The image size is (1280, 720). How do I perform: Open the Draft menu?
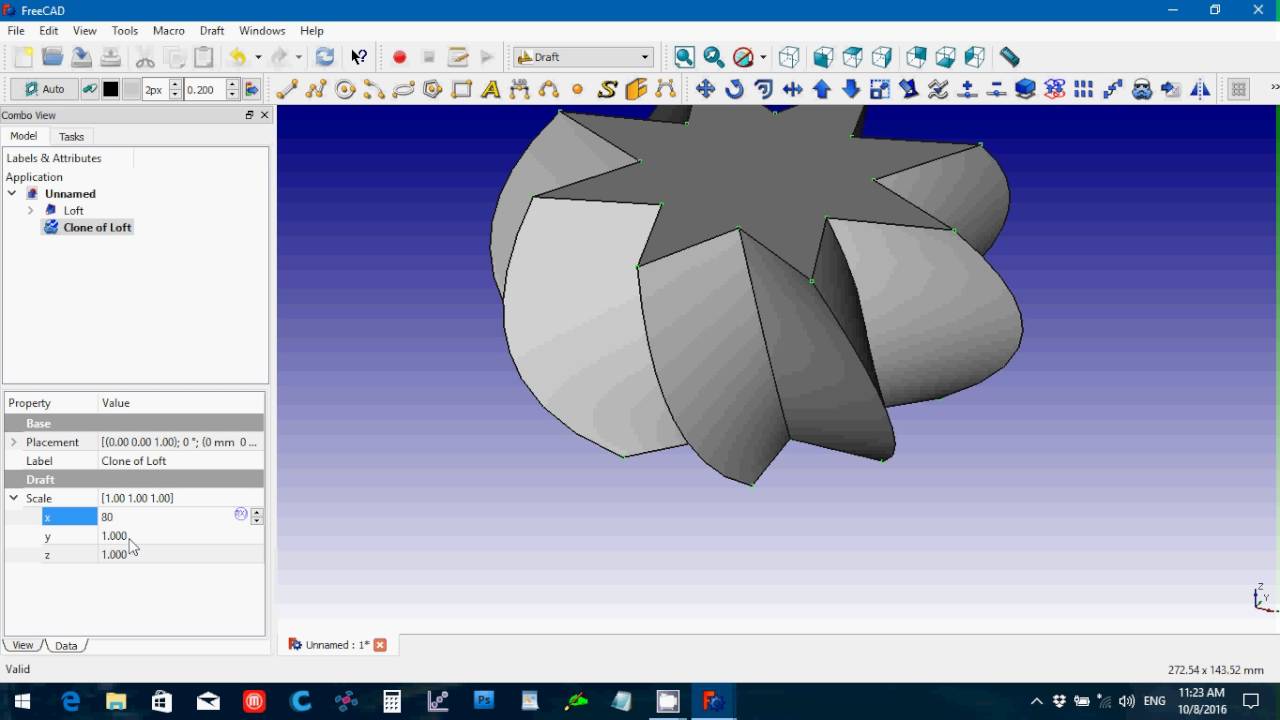212,31
